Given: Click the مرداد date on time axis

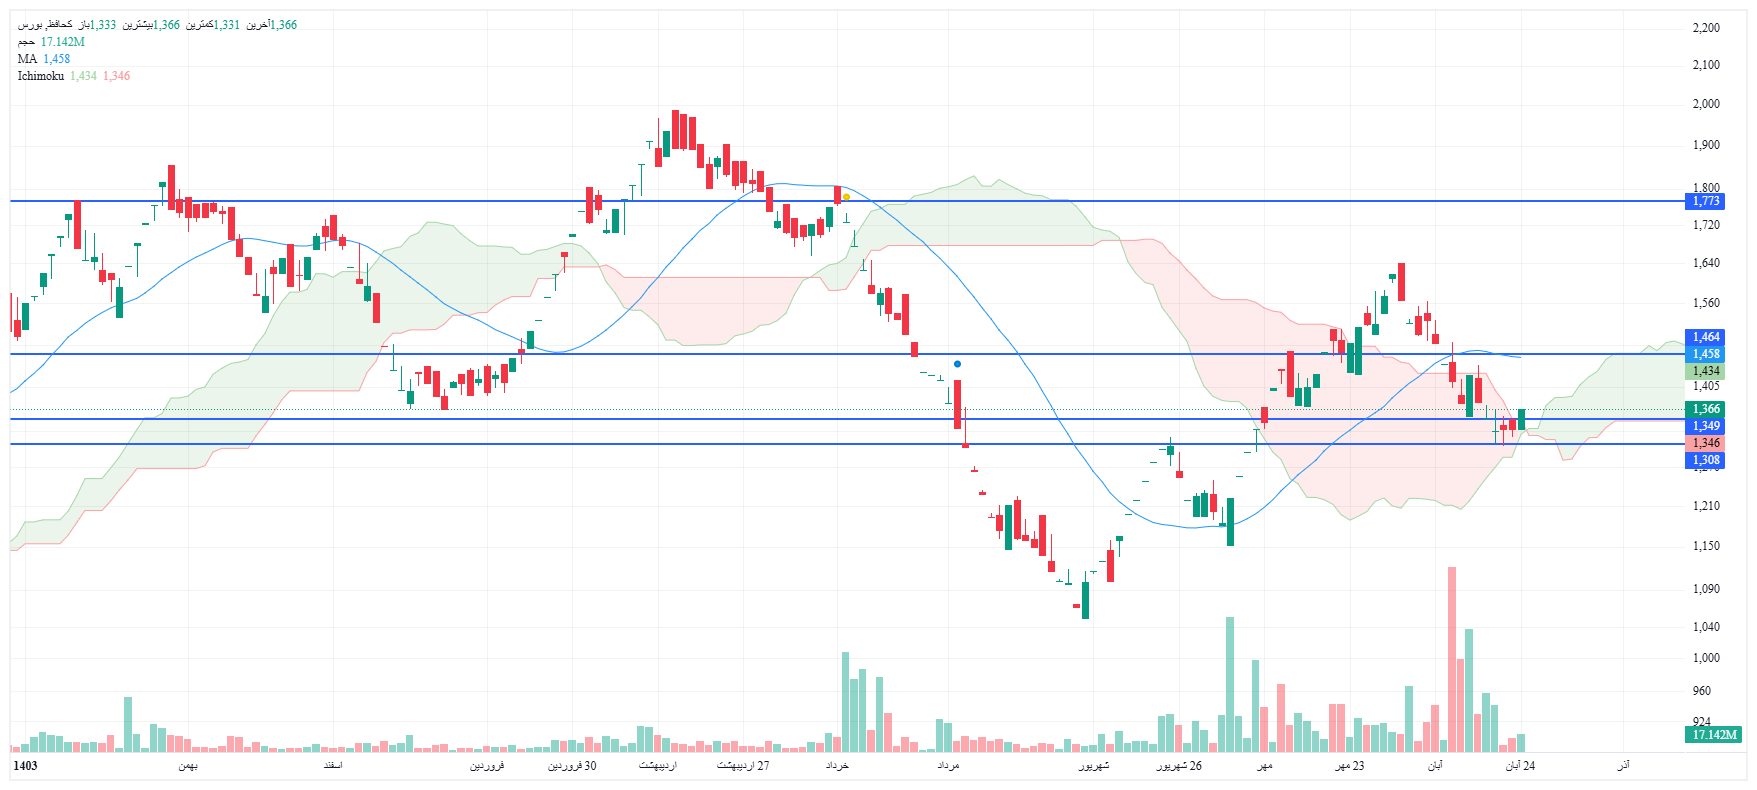Looking at the screenshot, I should [948, 766].
